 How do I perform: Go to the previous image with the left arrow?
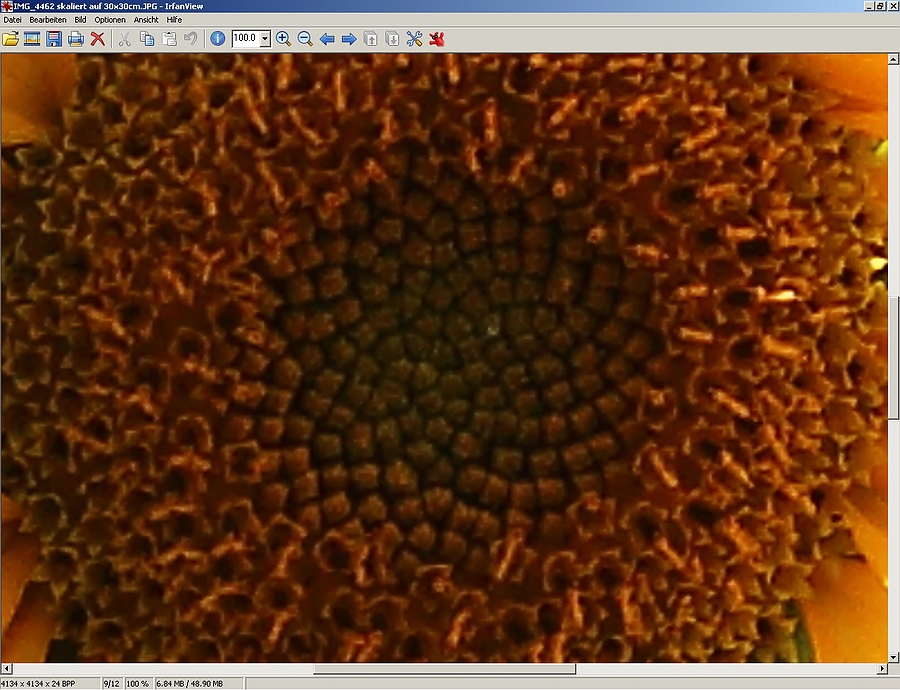(327, 39)
